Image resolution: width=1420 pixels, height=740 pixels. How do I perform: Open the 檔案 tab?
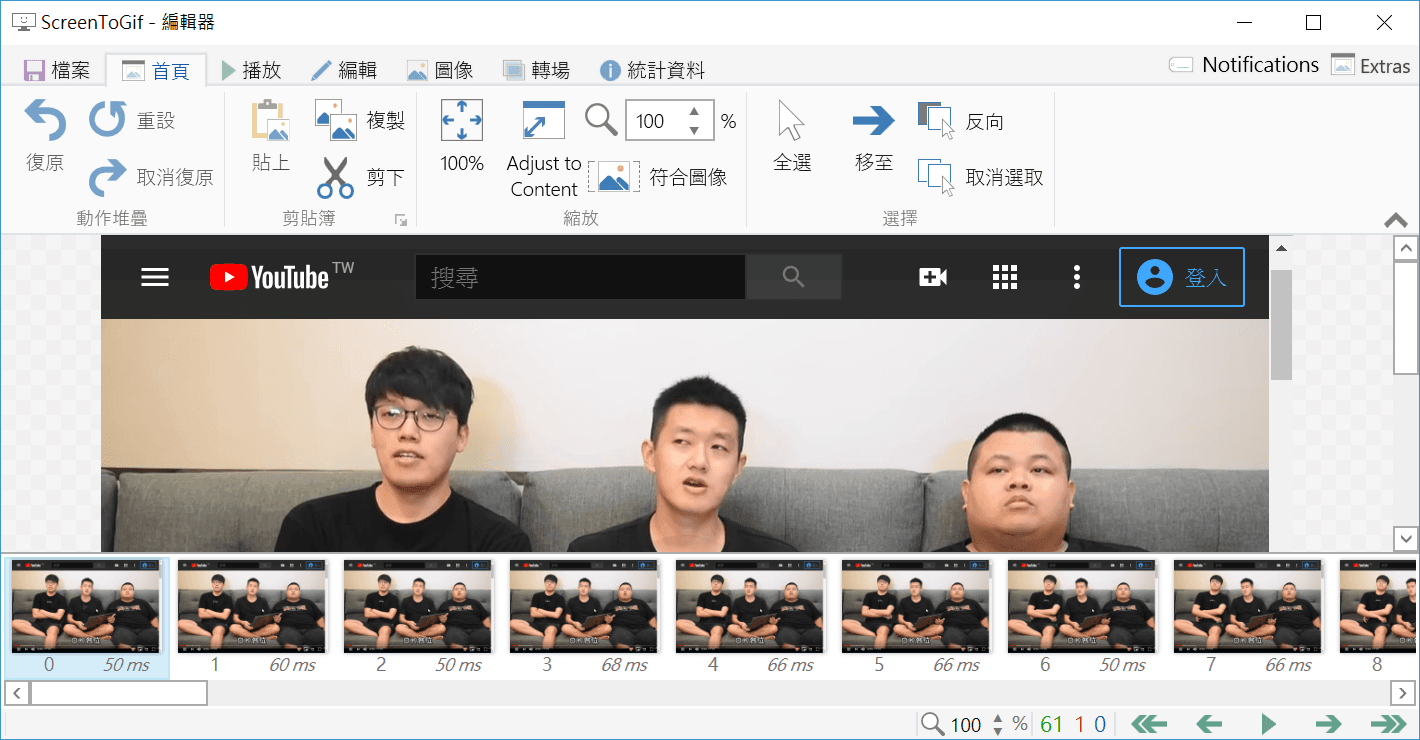click(57, 70)
